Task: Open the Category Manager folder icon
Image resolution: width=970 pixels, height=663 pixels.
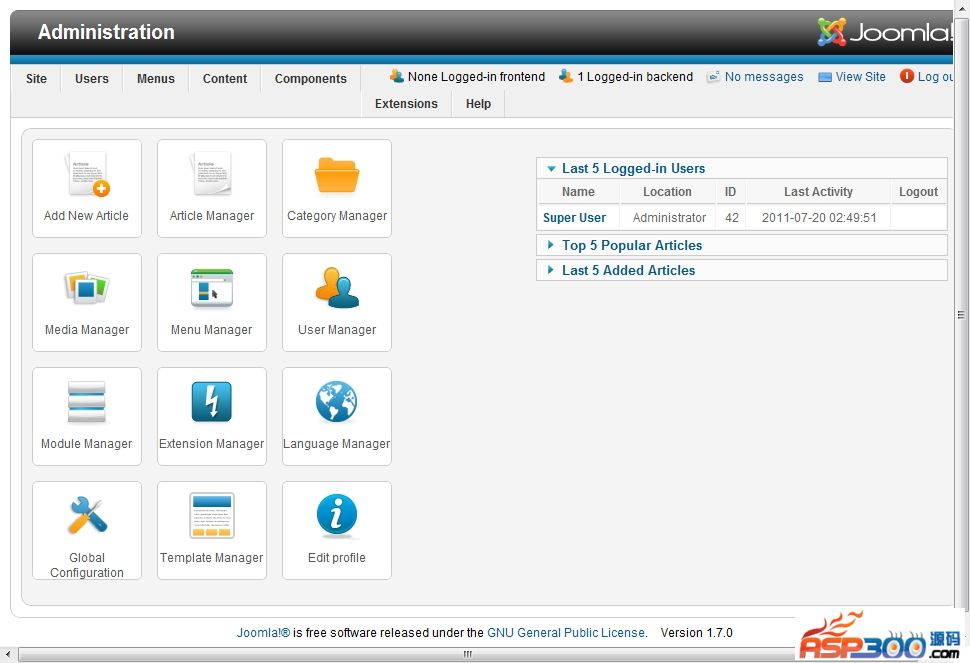Action: pos(337,175)
